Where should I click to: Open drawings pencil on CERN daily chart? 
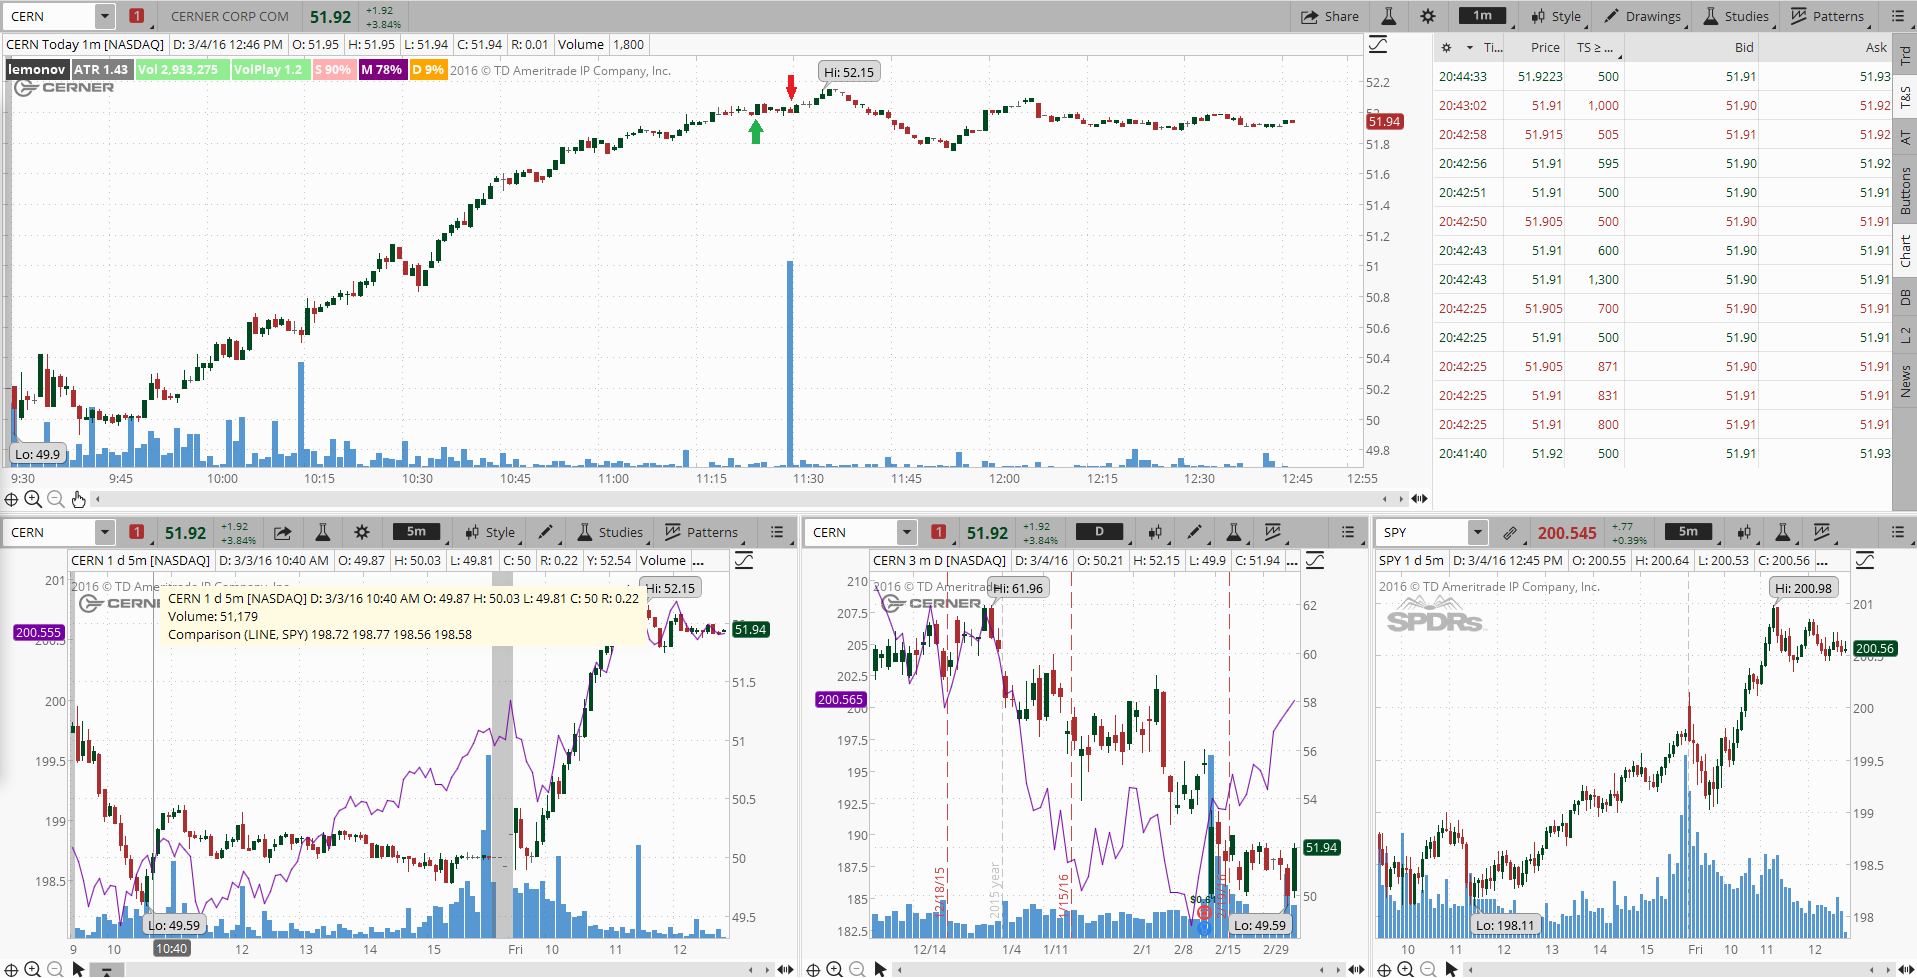(1194, 533)
